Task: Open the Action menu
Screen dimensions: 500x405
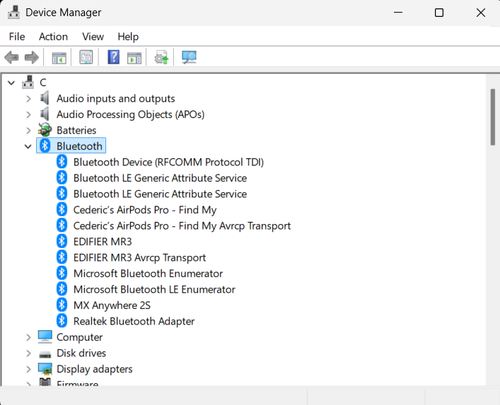Action: [53, 36]
